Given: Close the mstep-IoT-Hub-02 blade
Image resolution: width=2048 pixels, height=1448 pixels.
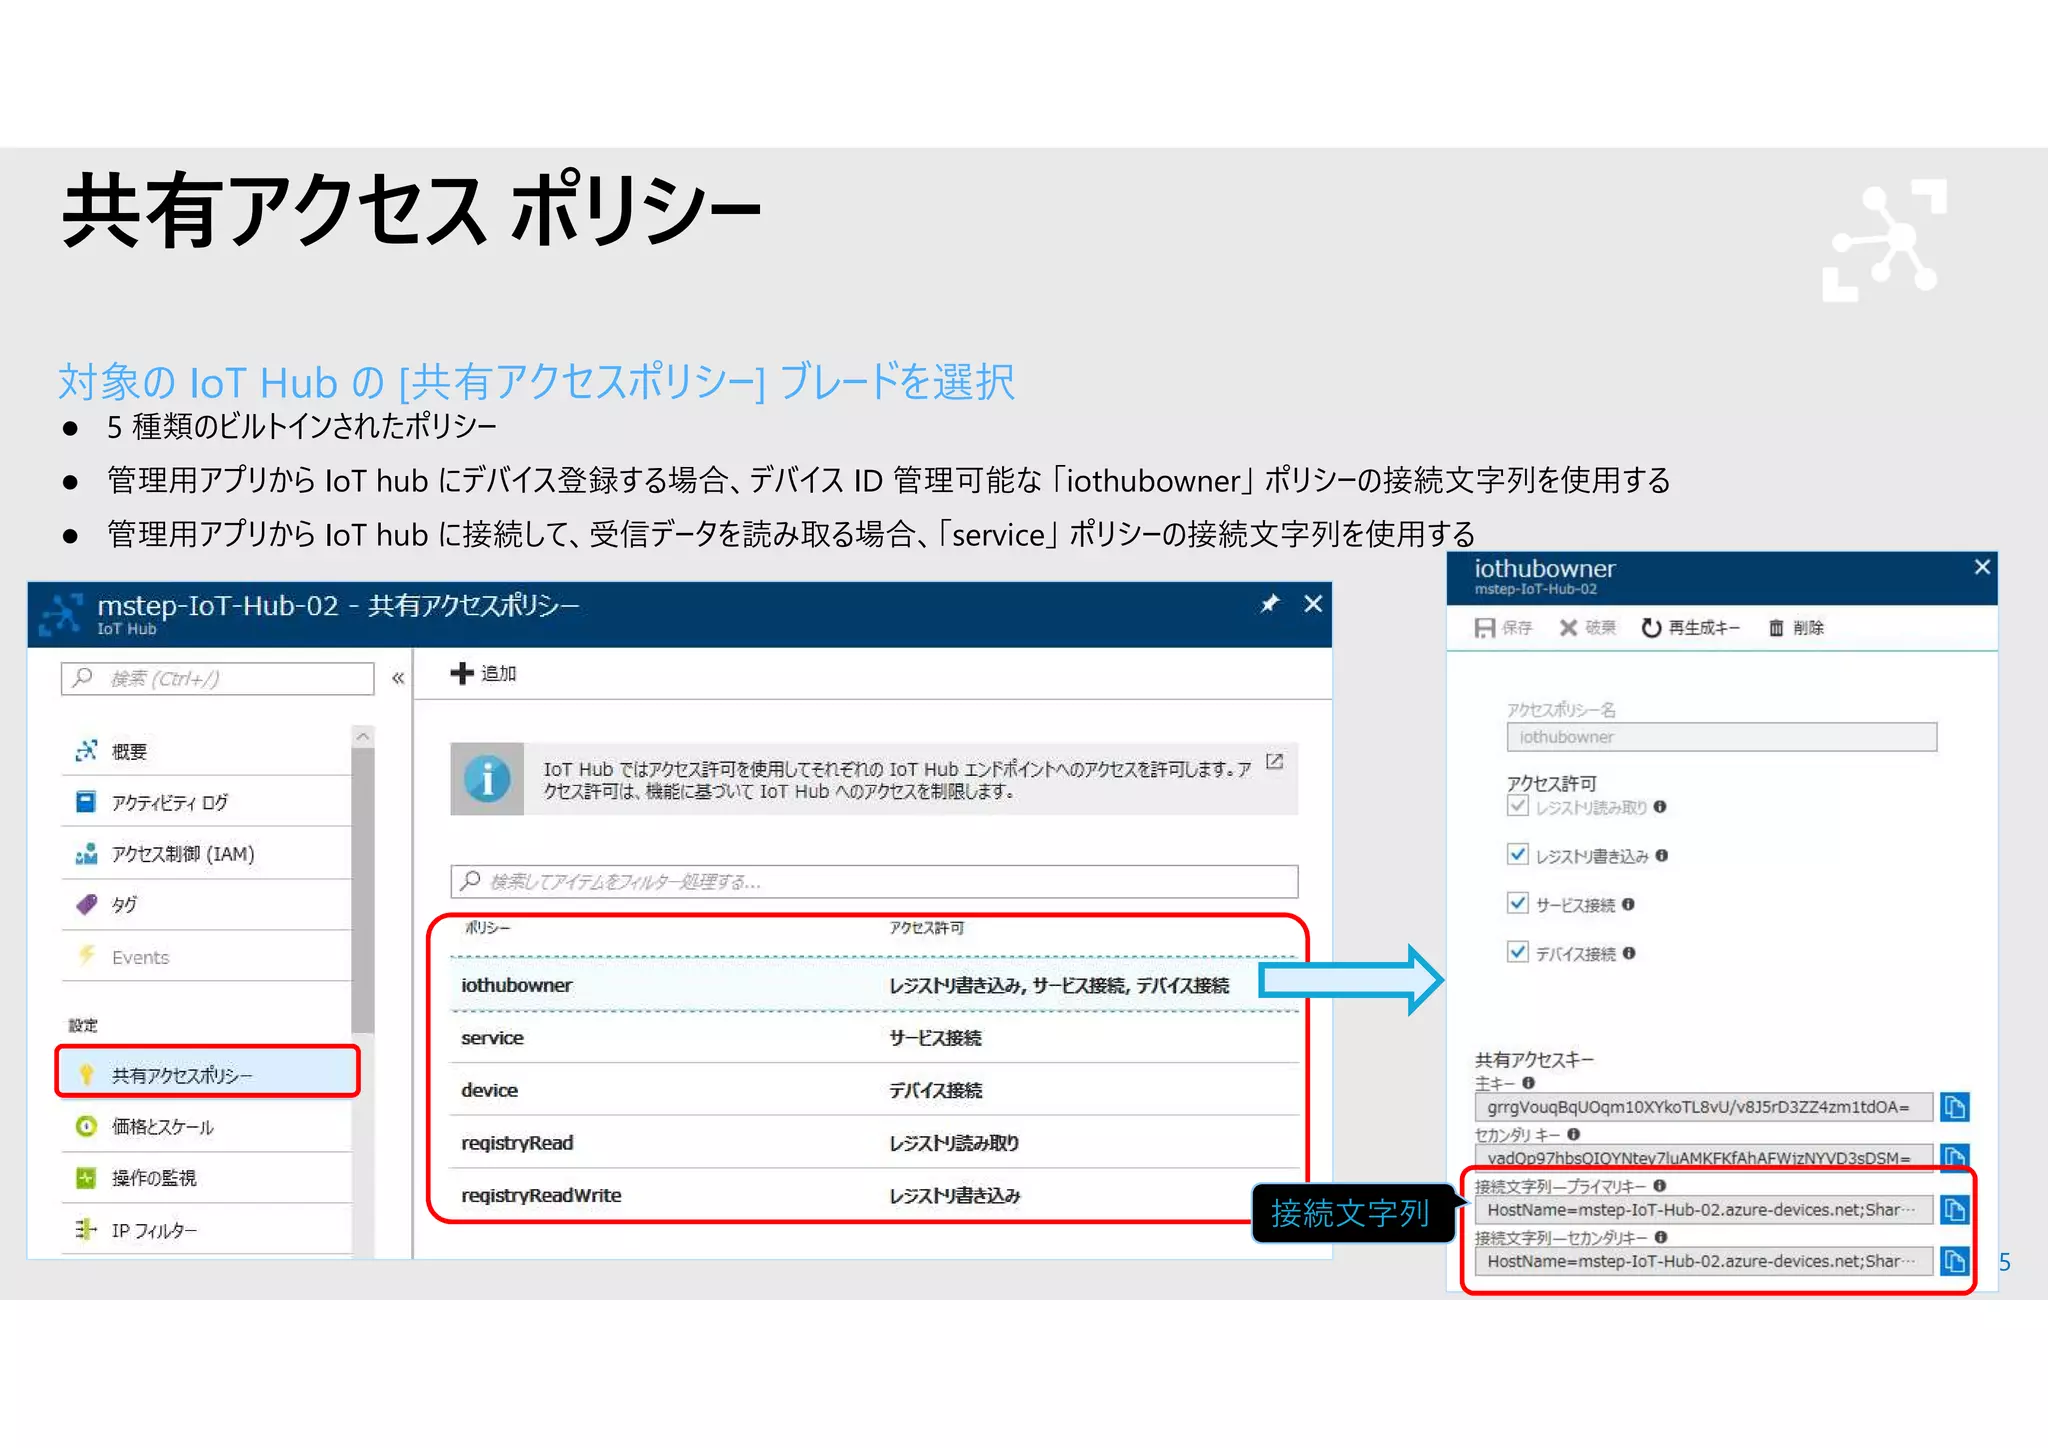Looking at the screenshot, I should pyautogui.click(x=1313, y=604).
